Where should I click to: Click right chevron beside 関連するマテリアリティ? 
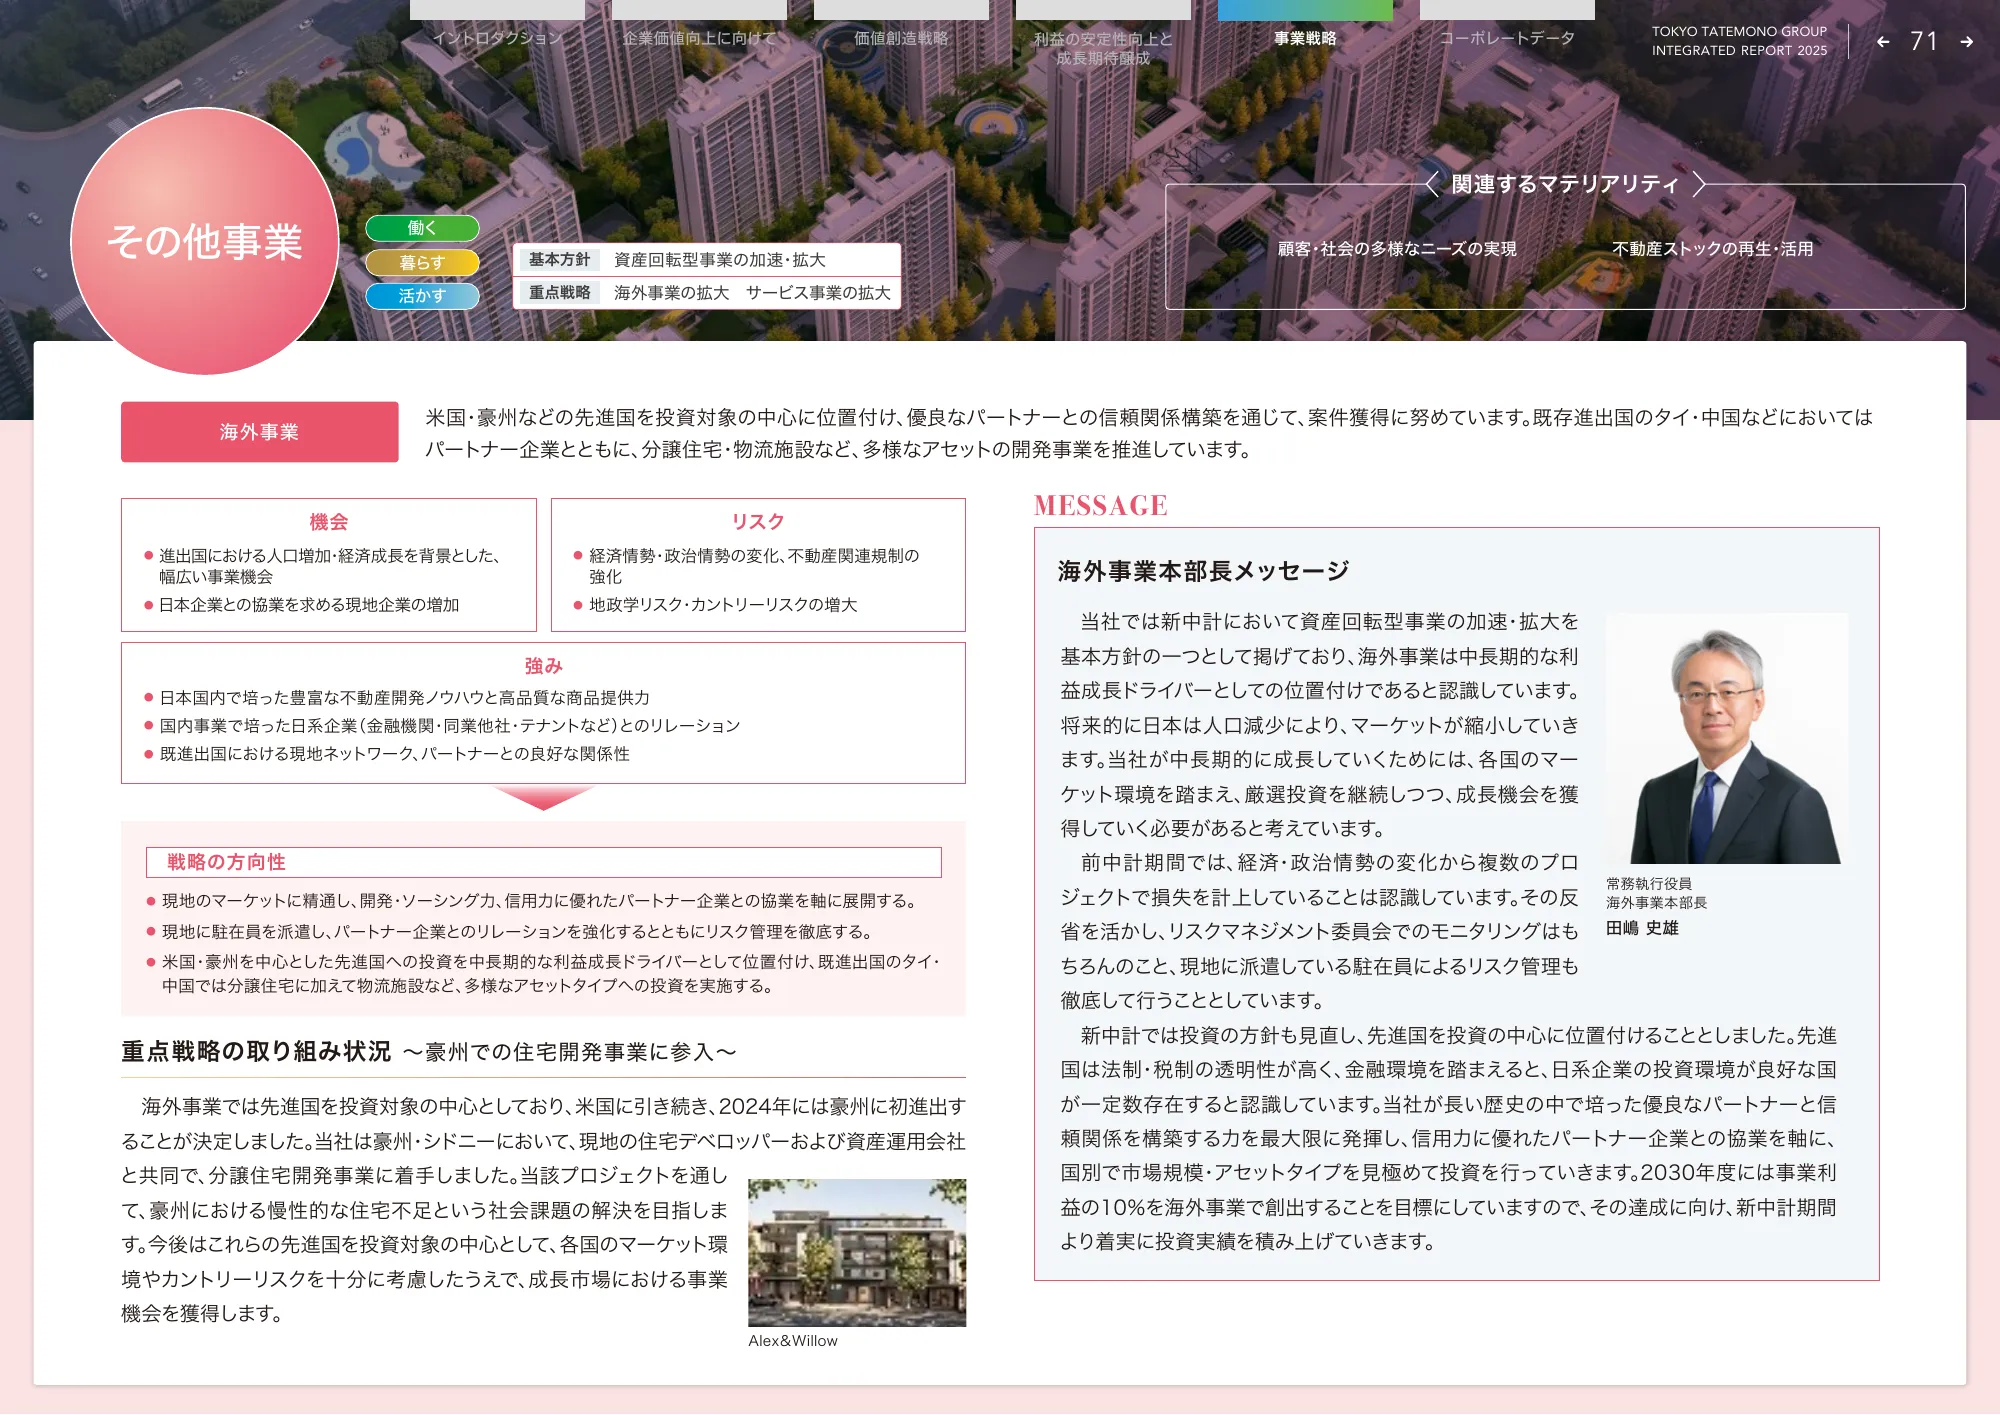[x=1698, y=184]
